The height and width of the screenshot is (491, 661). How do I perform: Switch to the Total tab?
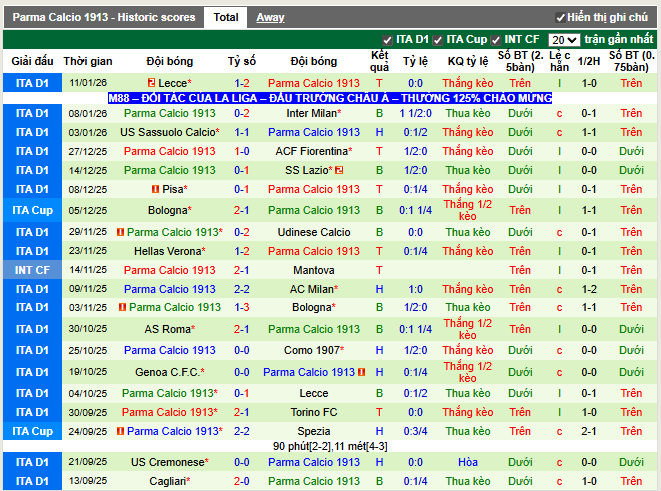coord(226,17)
